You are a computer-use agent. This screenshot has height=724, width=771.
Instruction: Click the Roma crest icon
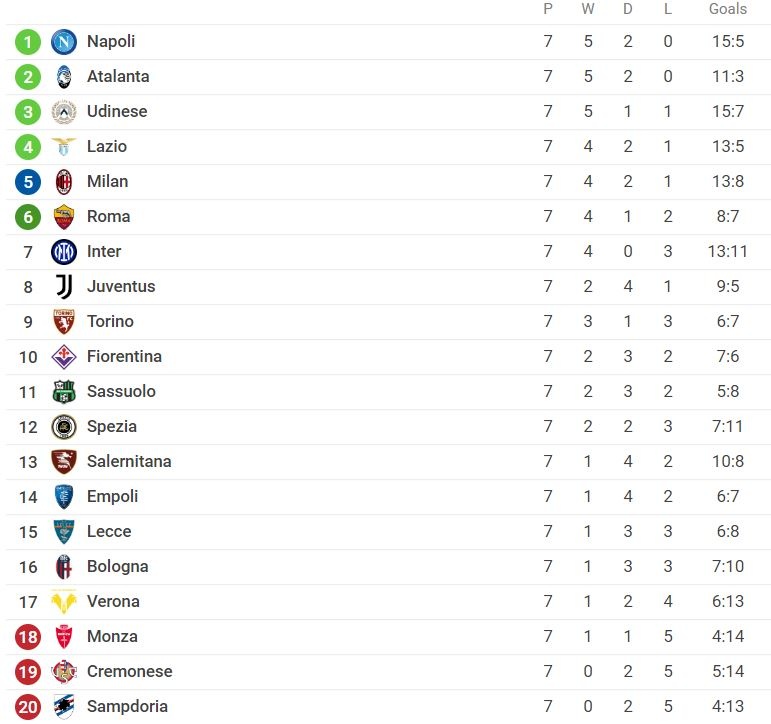point(64,217)
